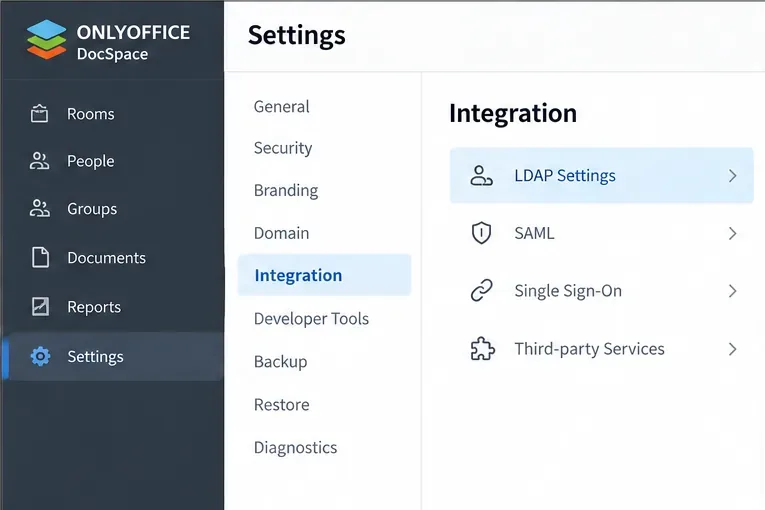Navigate to Documents label in sidebar
The height and width of the screenshot is (510, 765).
106,258
